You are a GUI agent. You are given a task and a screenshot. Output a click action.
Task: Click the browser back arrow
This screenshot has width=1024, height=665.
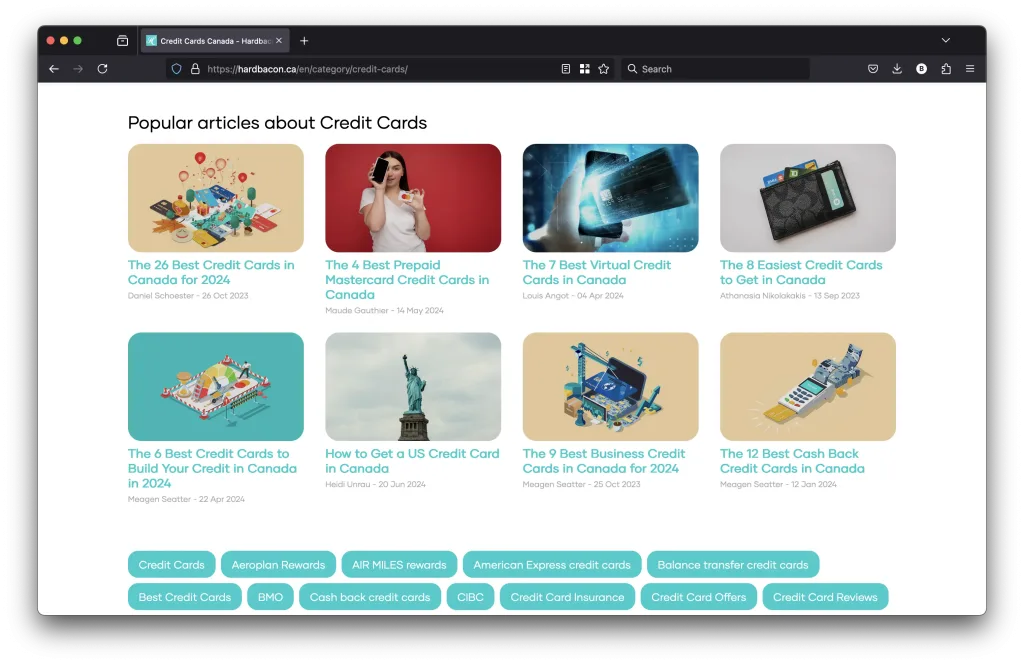tap(54, 69)
